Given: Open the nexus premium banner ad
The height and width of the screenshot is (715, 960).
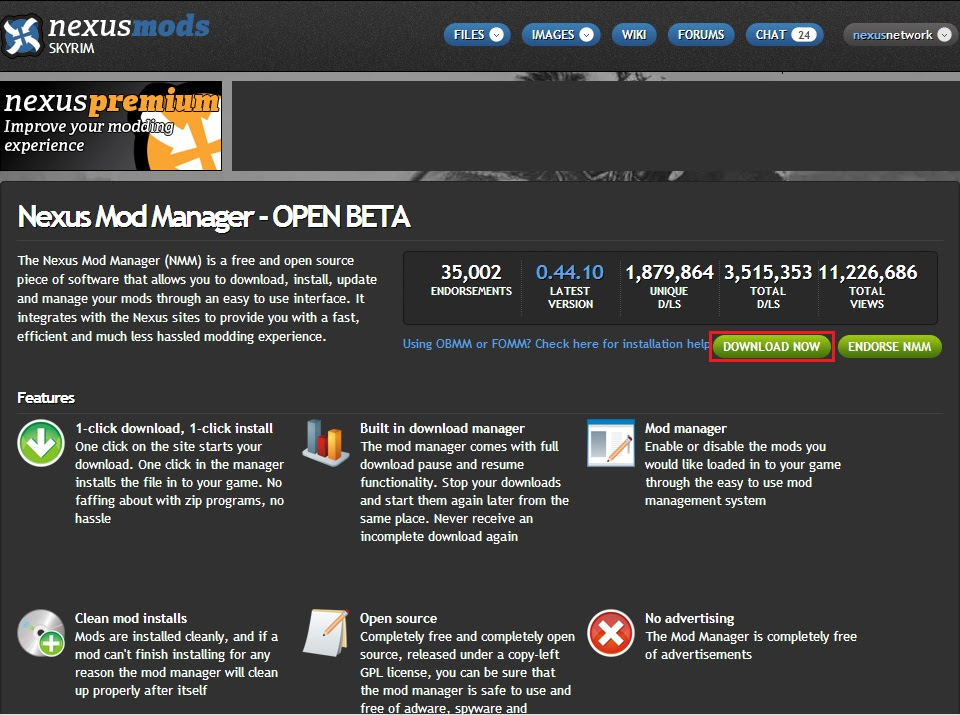Looking at the screenshot, I should pos(111,126).
